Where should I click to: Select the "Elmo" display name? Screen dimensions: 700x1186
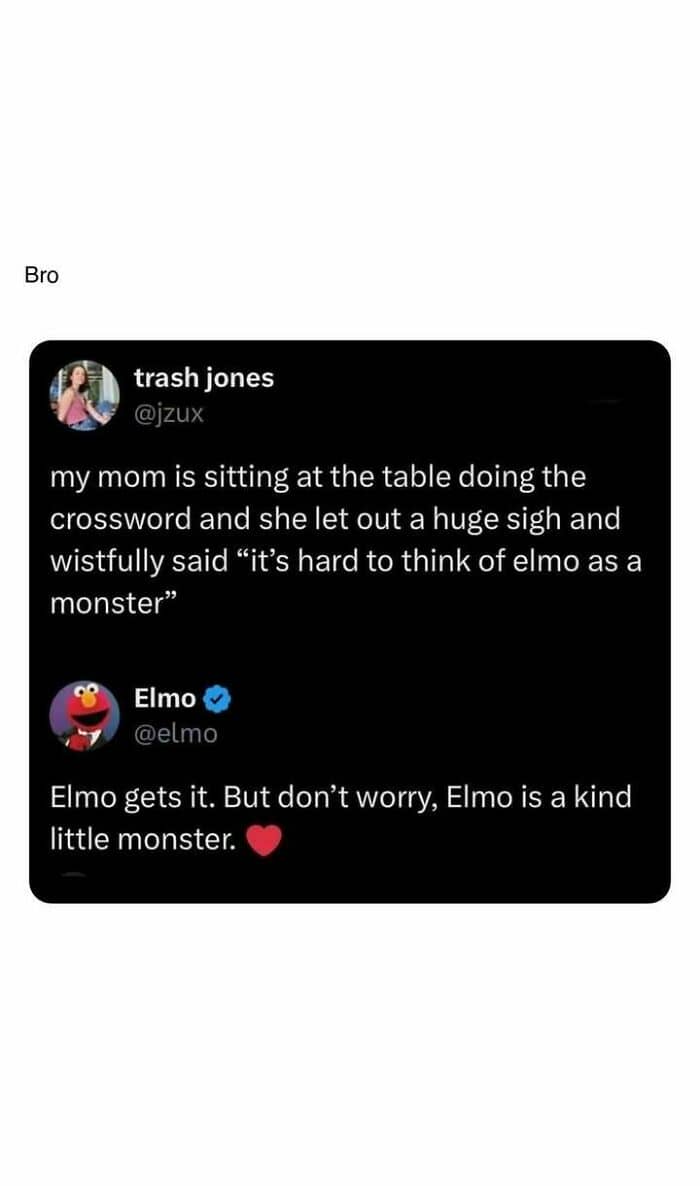coord(165,698)
